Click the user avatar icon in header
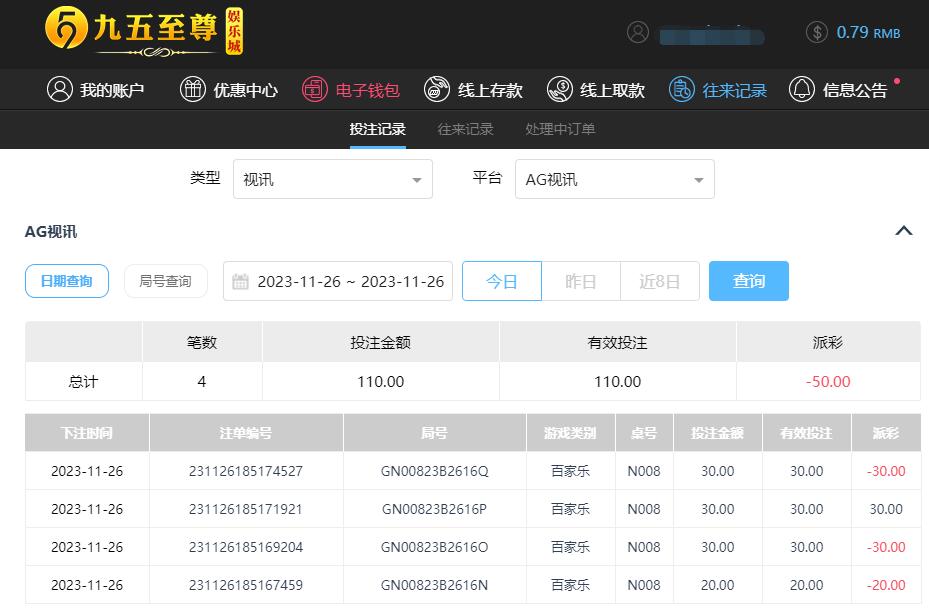The width and height of the screenshot is (929, 608). pos(638,32)
